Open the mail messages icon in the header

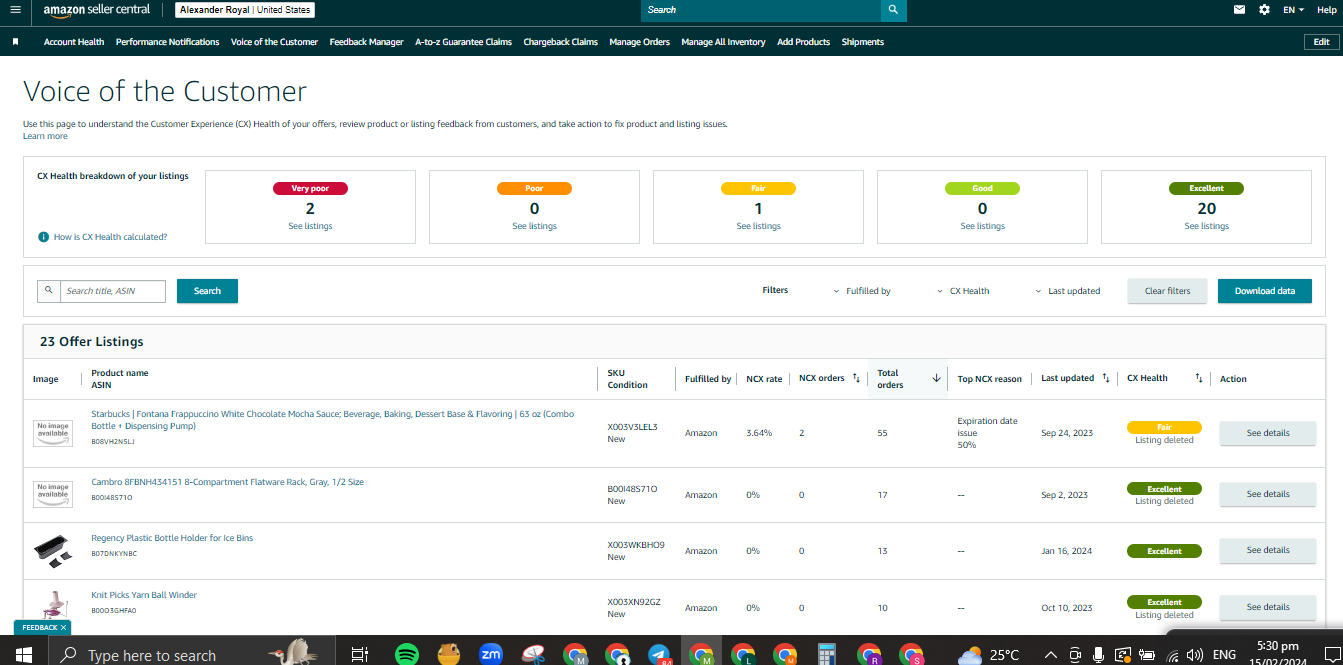coord(1240,9)
